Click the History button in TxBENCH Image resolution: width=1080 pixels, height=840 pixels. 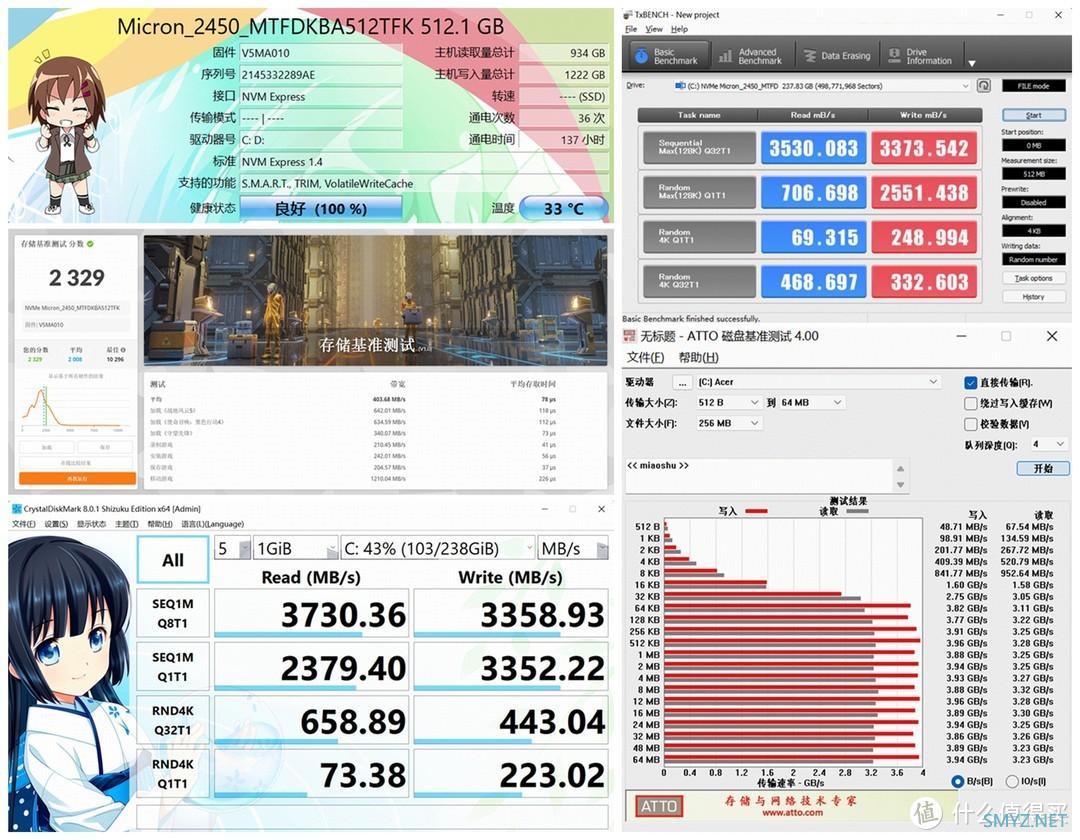pos(1033,297)
